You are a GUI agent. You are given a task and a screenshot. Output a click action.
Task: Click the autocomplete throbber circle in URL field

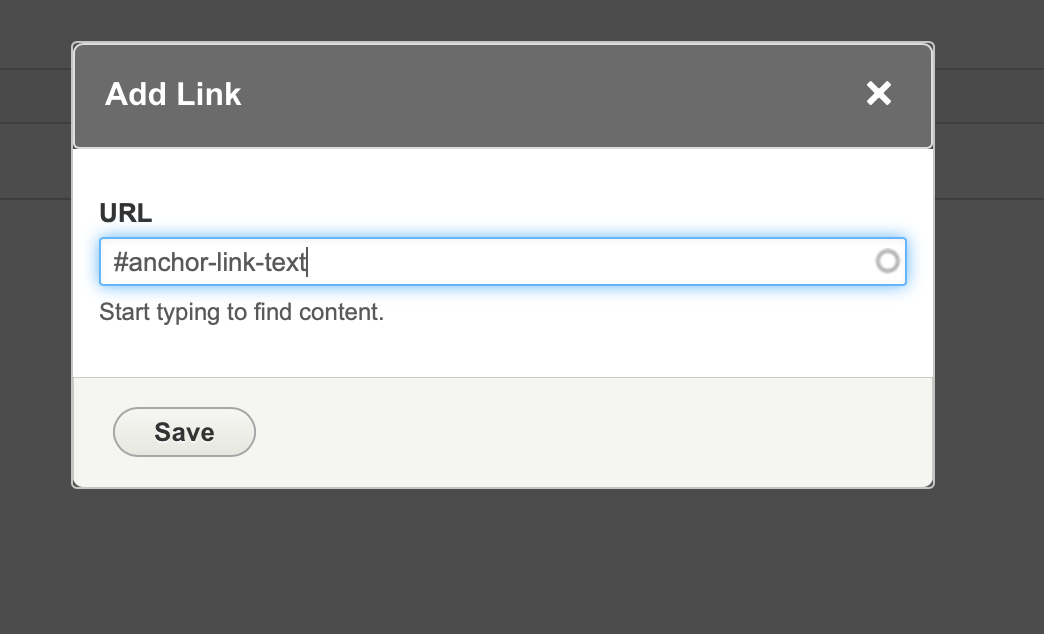click(x=887, y=262)
